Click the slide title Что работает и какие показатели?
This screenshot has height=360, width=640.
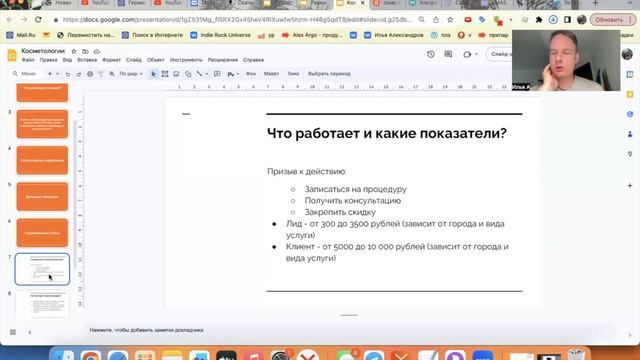[x=387, y=133]
